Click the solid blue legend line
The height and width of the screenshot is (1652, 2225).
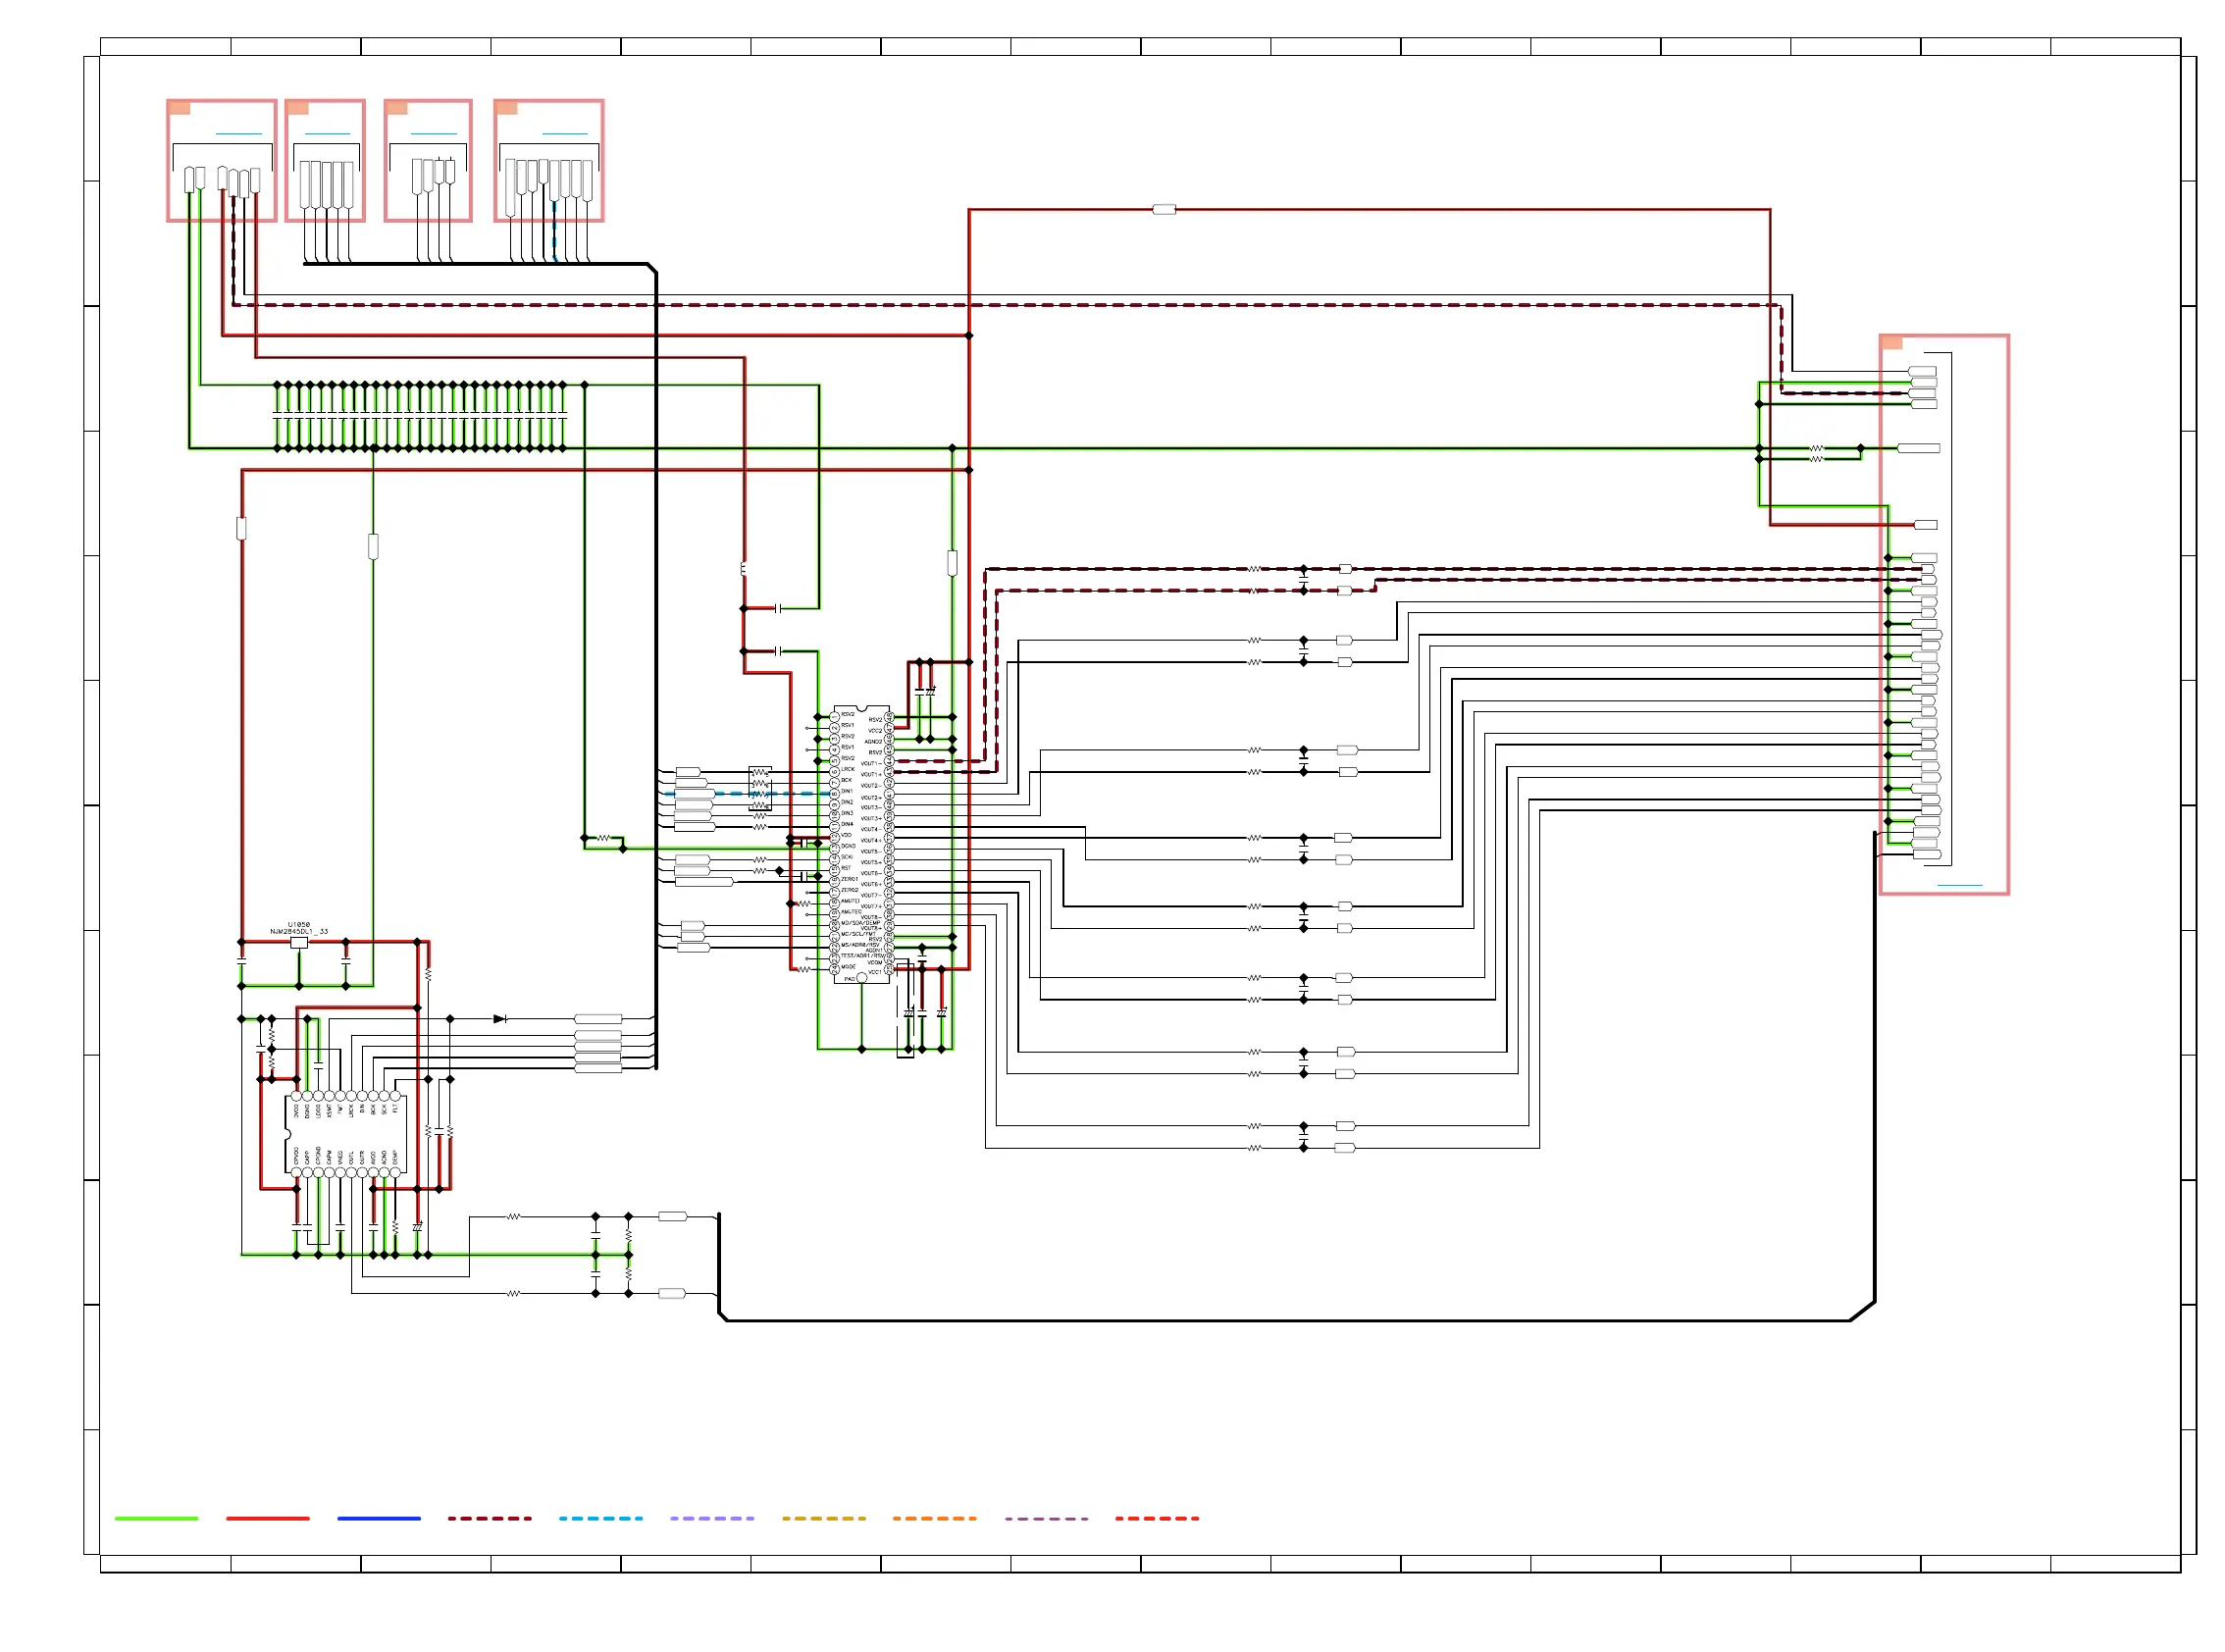coord(379,1518)
